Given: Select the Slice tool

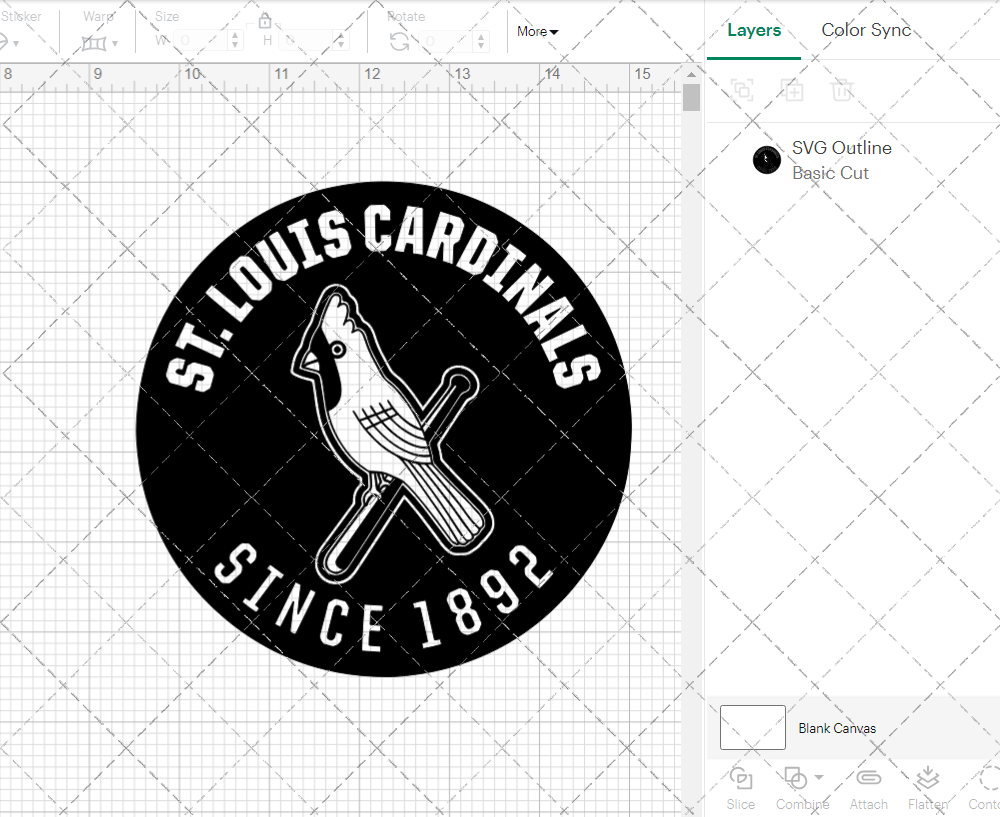Looking at the screenshot, I should tap(740, 789).
